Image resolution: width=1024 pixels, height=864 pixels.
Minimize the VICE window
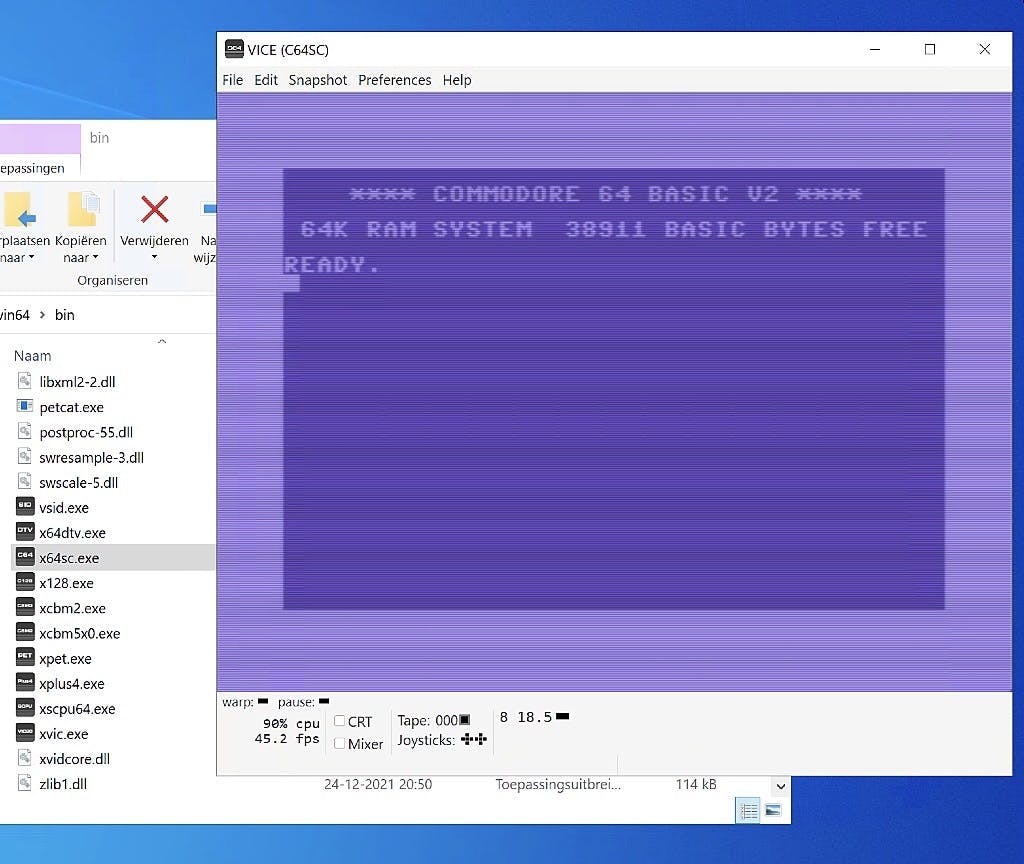[875, 49]
